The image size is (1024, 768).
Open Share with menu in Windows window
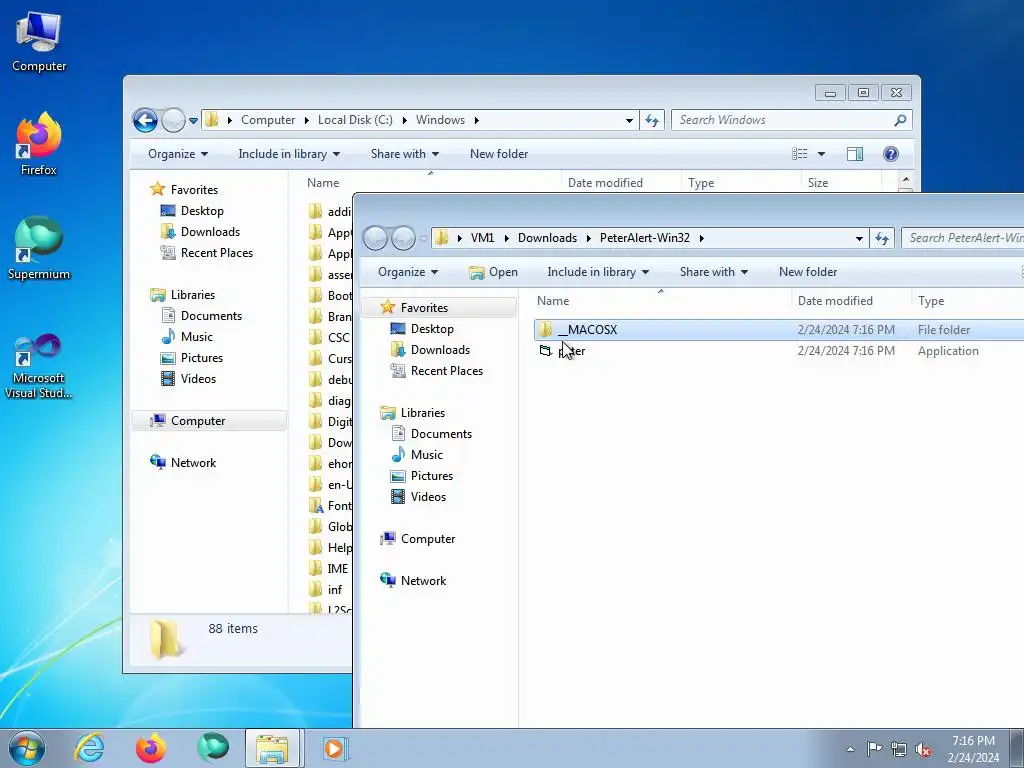(x=404, y=154)
